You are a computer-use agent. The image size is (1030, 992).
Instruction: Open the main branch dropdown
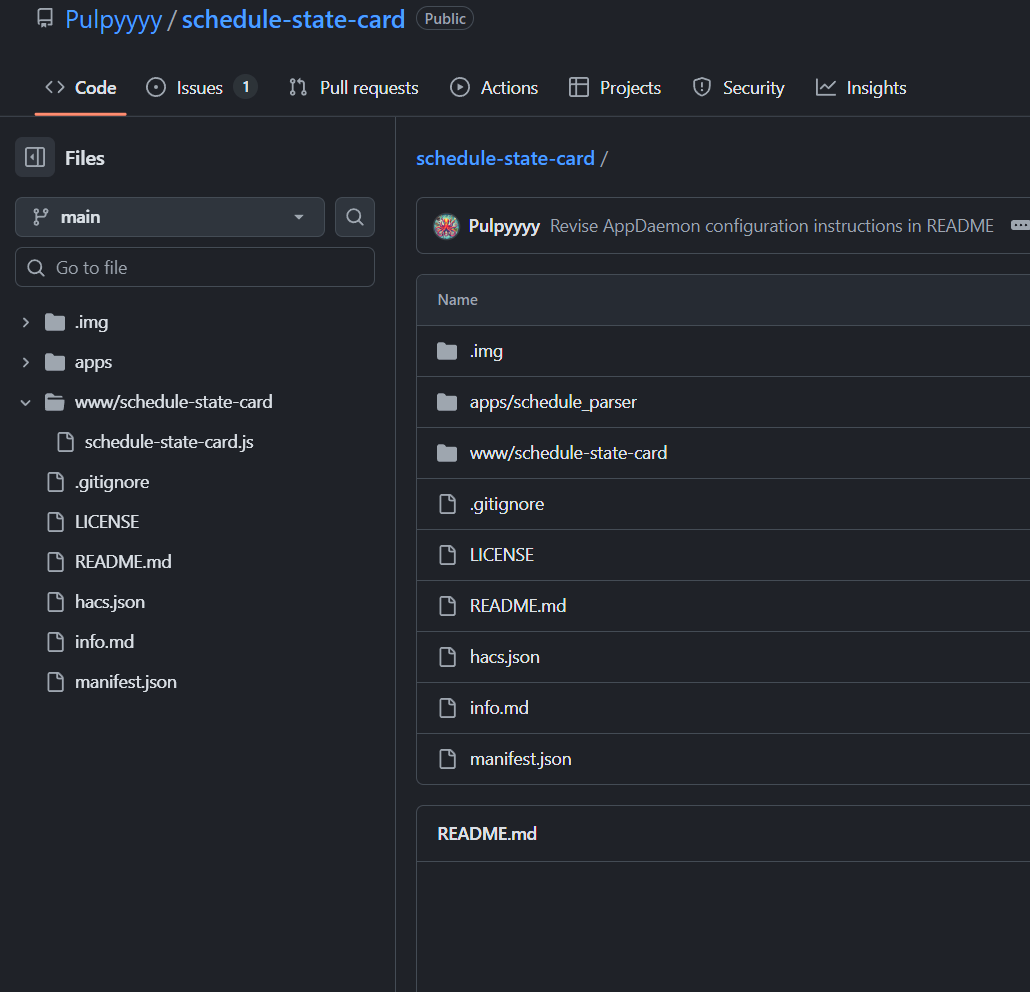click(x=170, y=217)
